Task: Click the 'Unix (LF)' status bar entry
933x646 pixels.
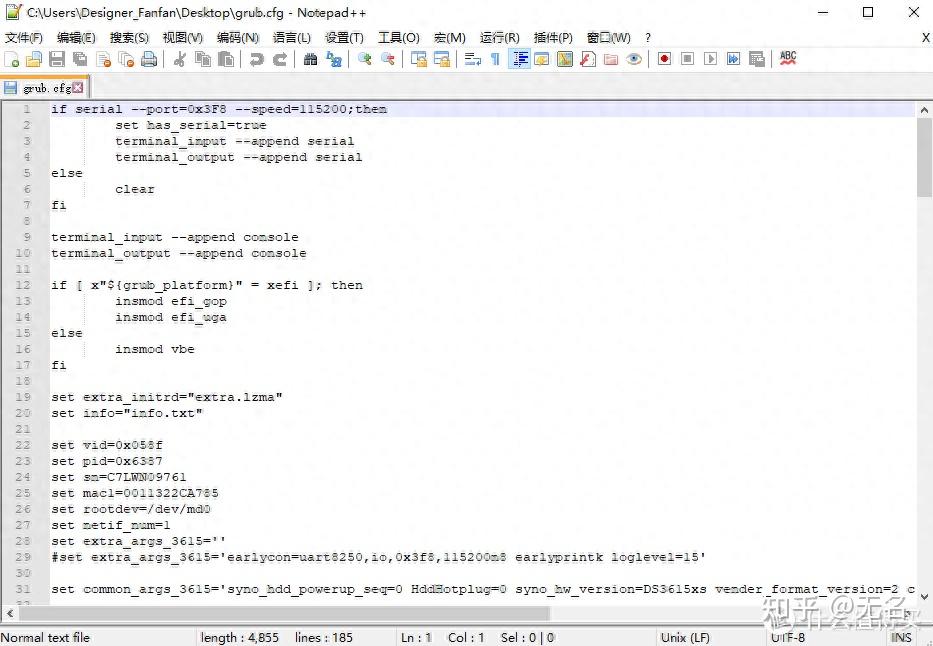Action: click(x=685, y=638)
